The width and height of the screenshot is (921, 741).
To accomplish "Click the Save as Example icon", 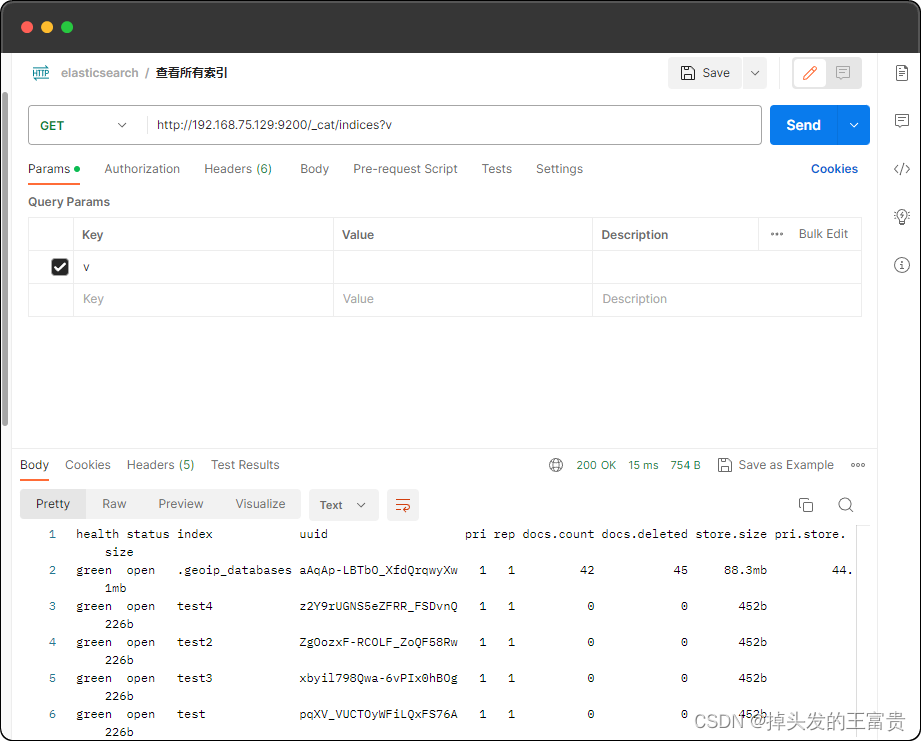I will [725, 465].
